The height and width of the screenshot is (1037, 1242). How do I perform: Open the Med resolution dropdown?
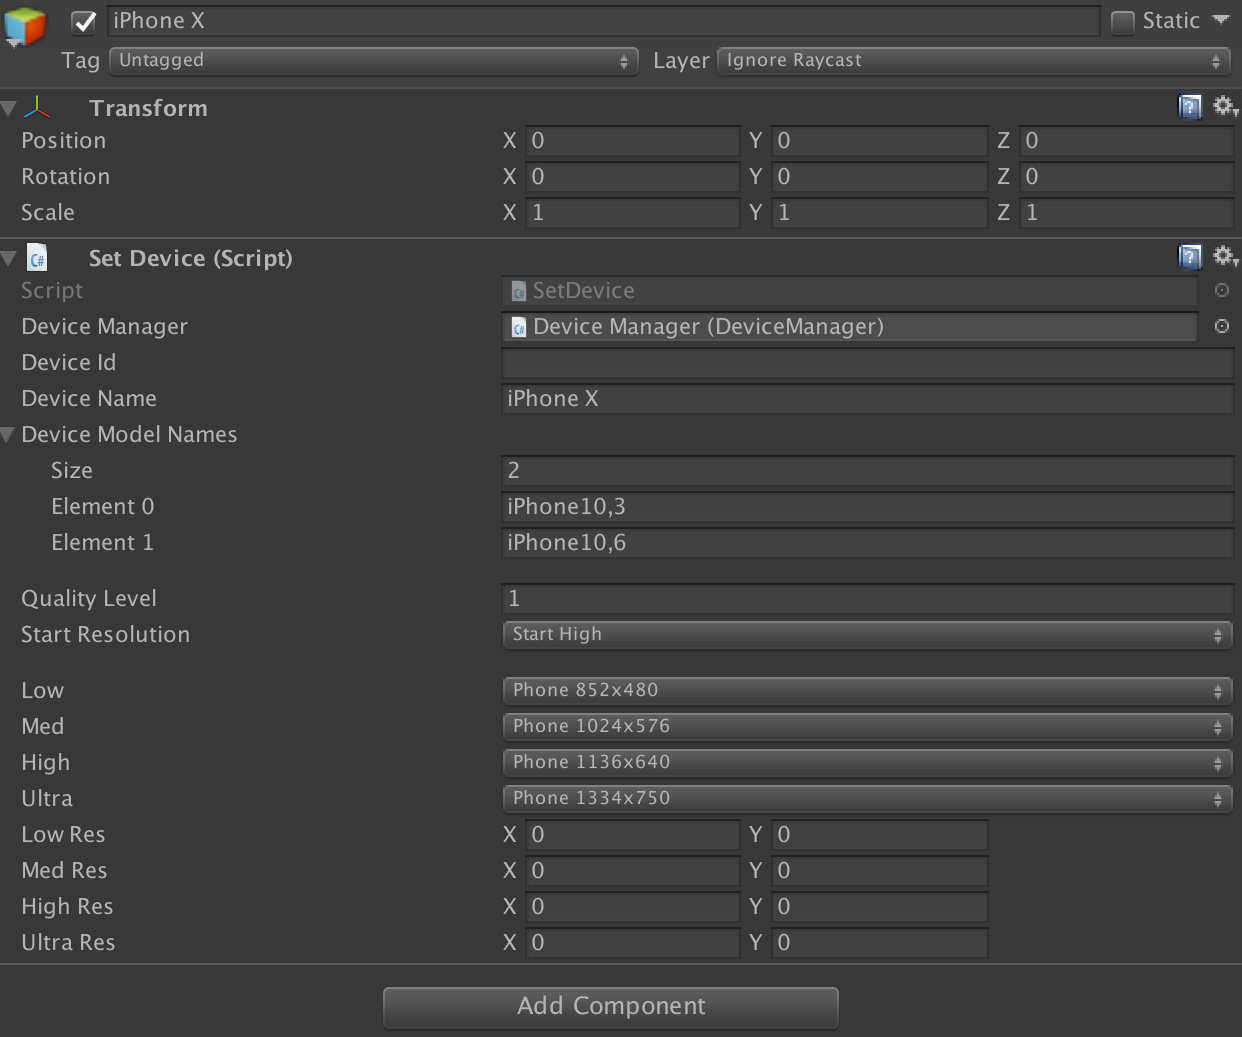(x=867, y=727)
